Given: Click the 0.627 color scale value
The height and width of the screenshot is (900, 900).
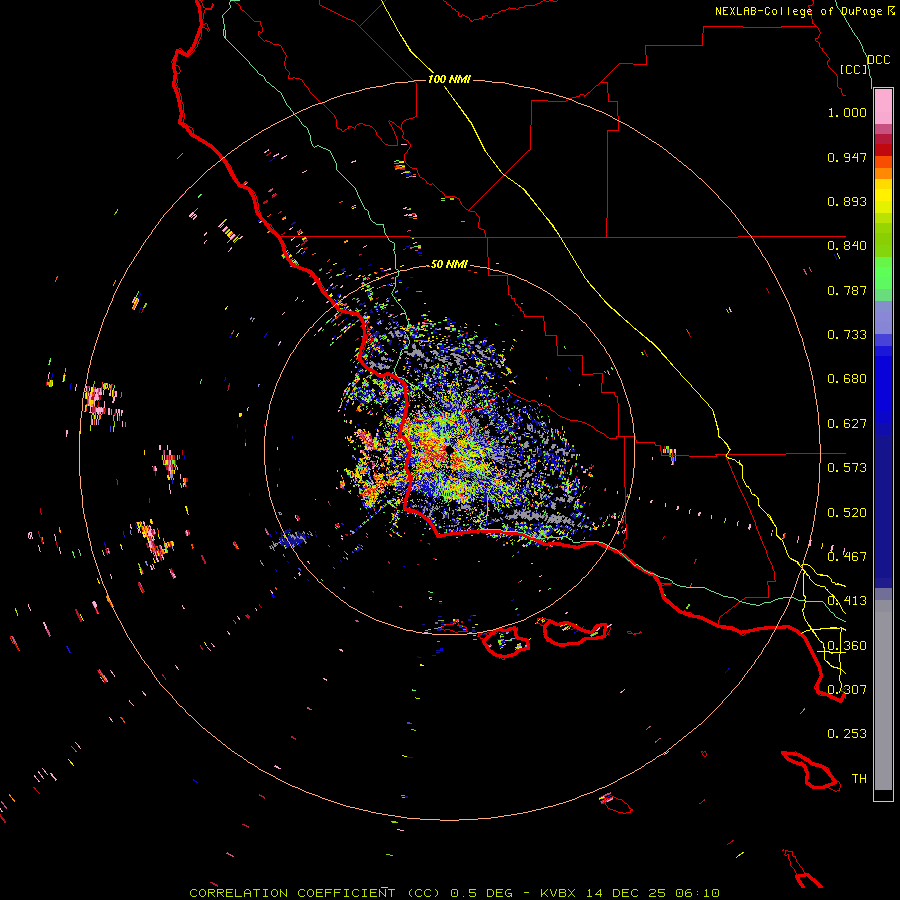Looking at the screenshot, I should click(x=847, y=424).
